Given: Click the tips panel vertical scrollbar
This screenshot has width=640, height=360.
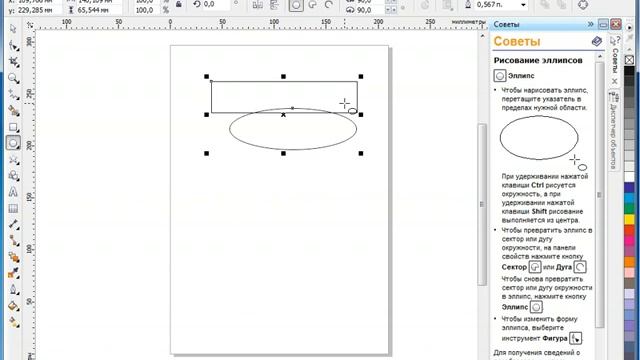Looking at the screenshot, I should tap(599, 195).
